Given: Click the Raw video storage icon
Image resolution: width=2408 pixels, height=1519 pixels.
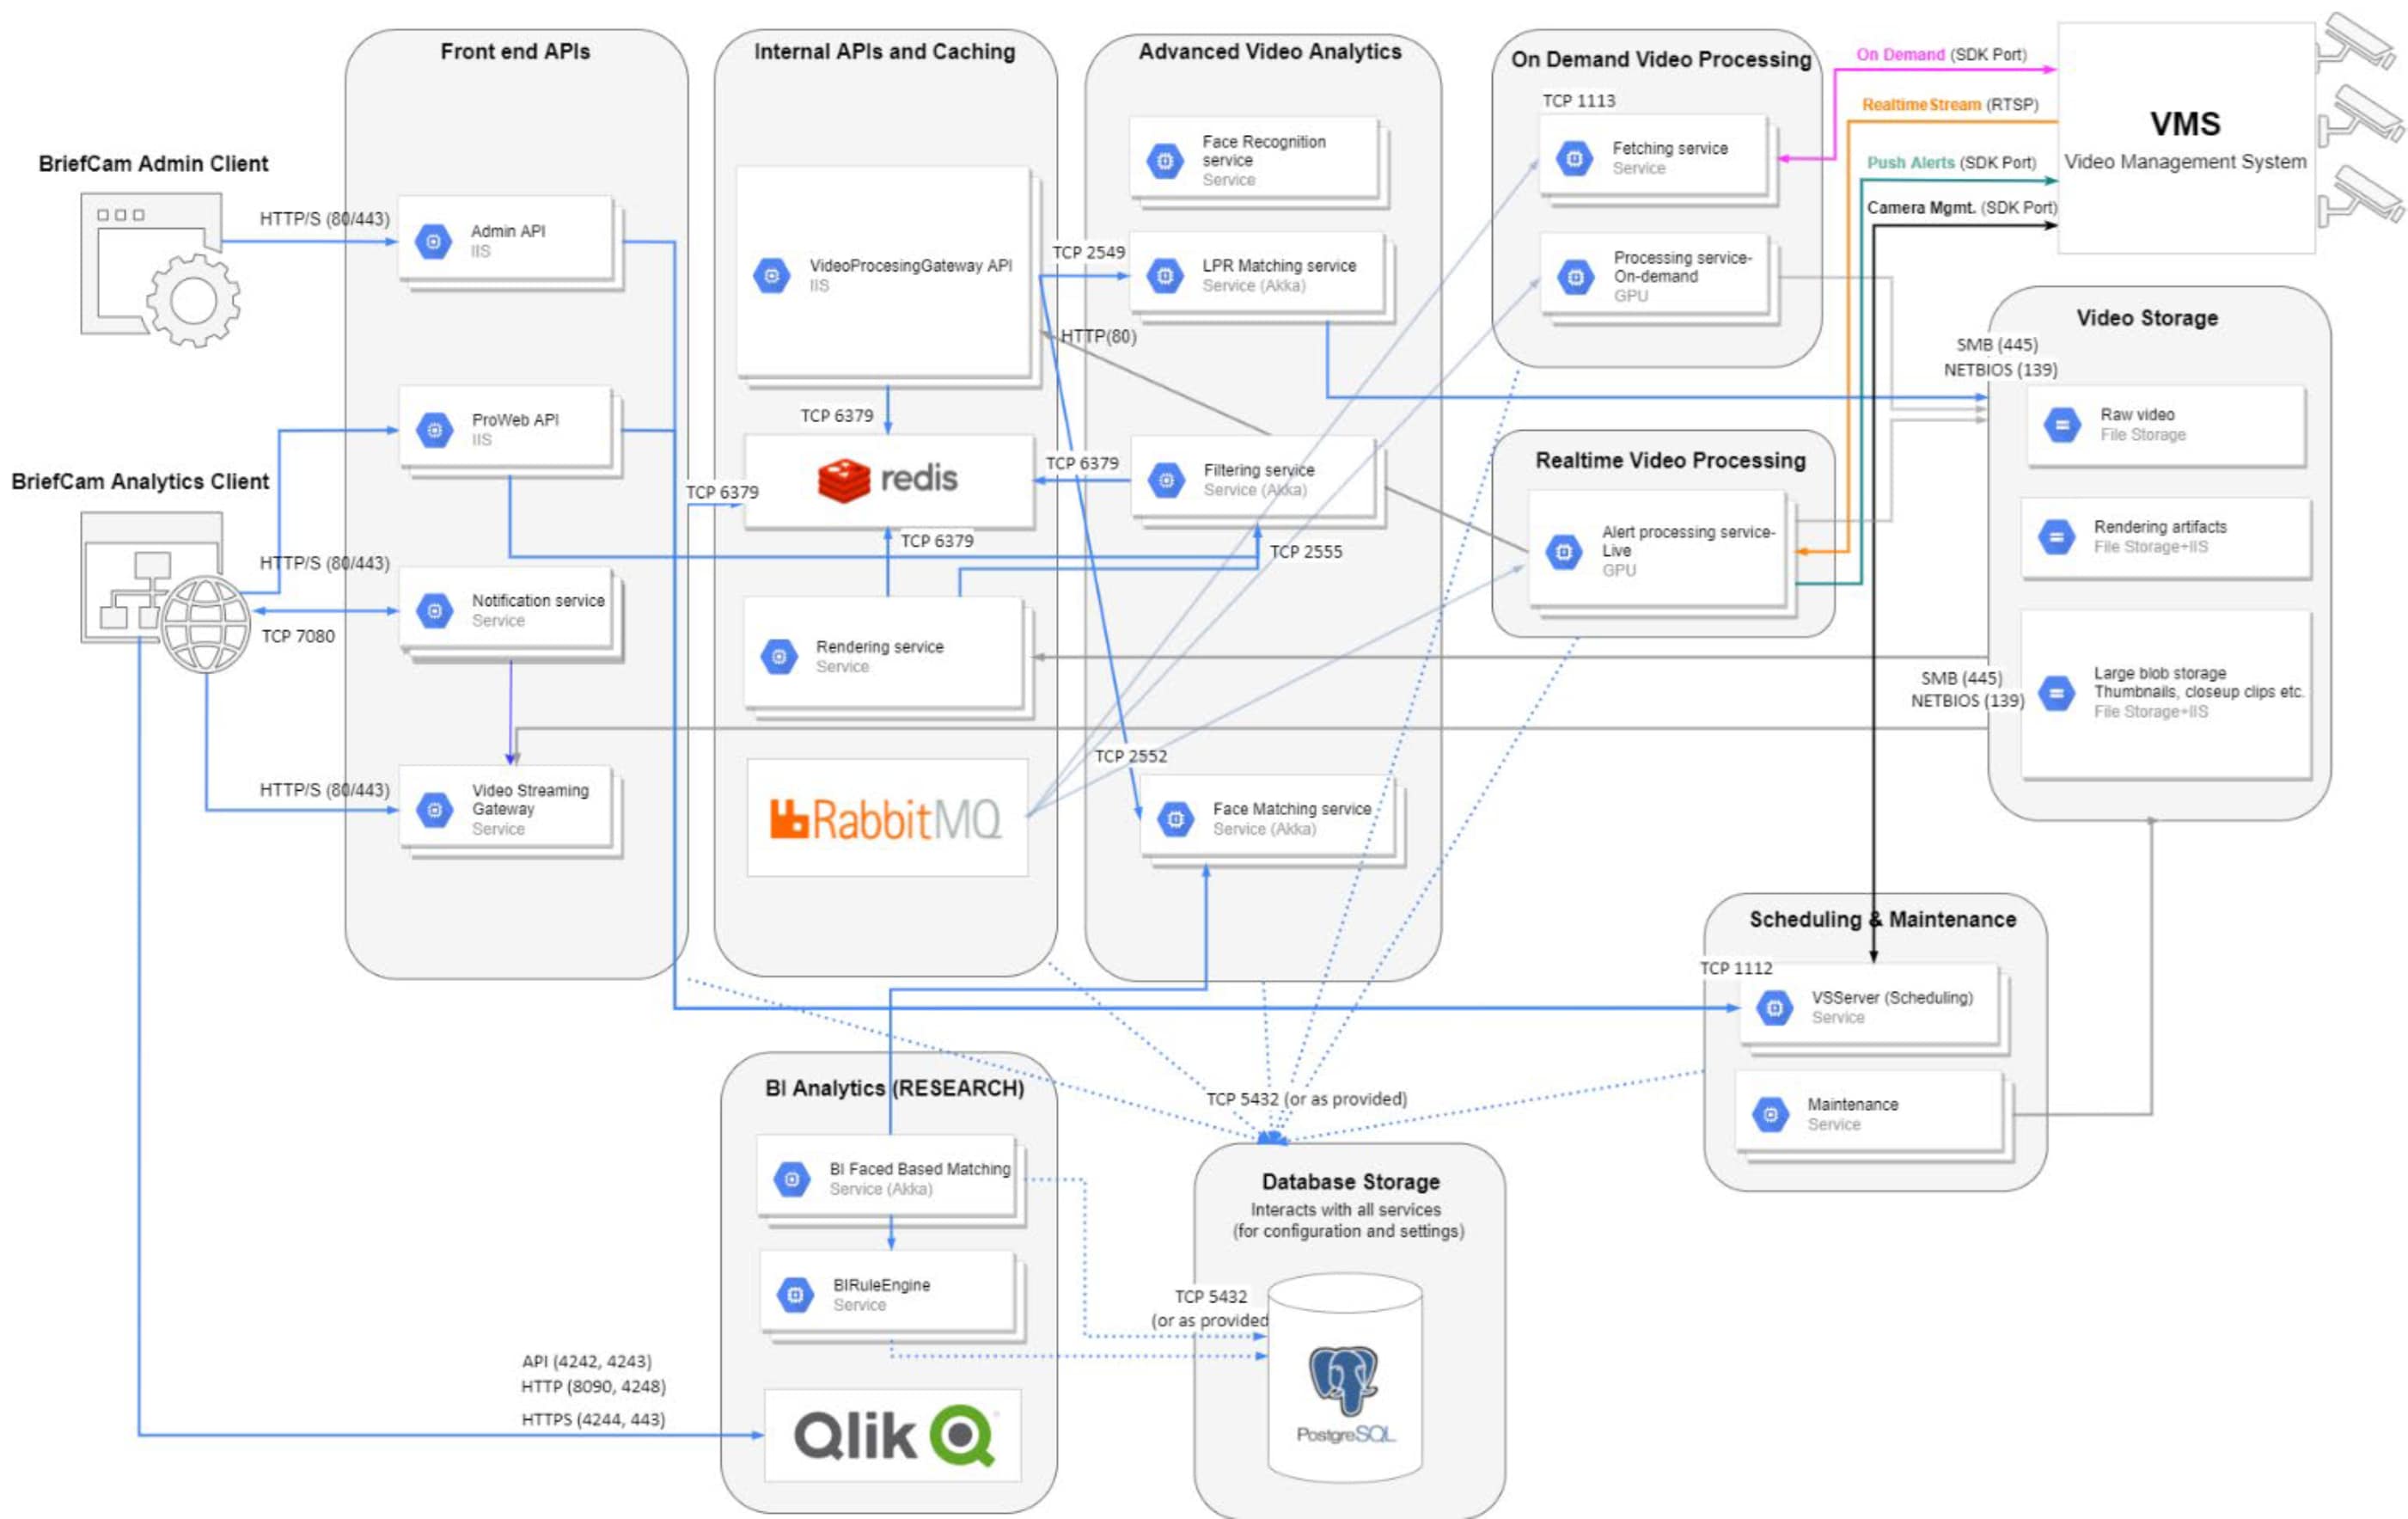Looking at the screenshot, I should (2062, 424).
